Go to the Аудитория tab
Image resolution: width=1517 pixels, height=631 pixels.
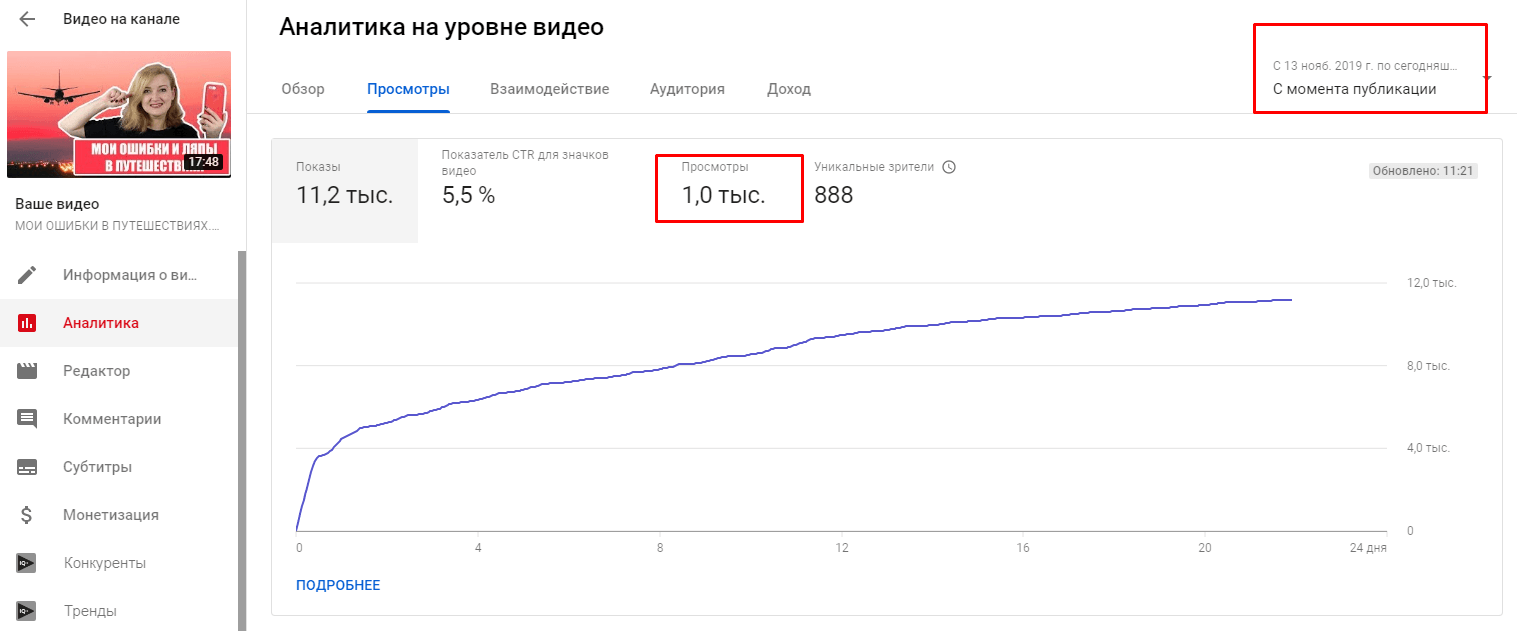tap(687, 89)
